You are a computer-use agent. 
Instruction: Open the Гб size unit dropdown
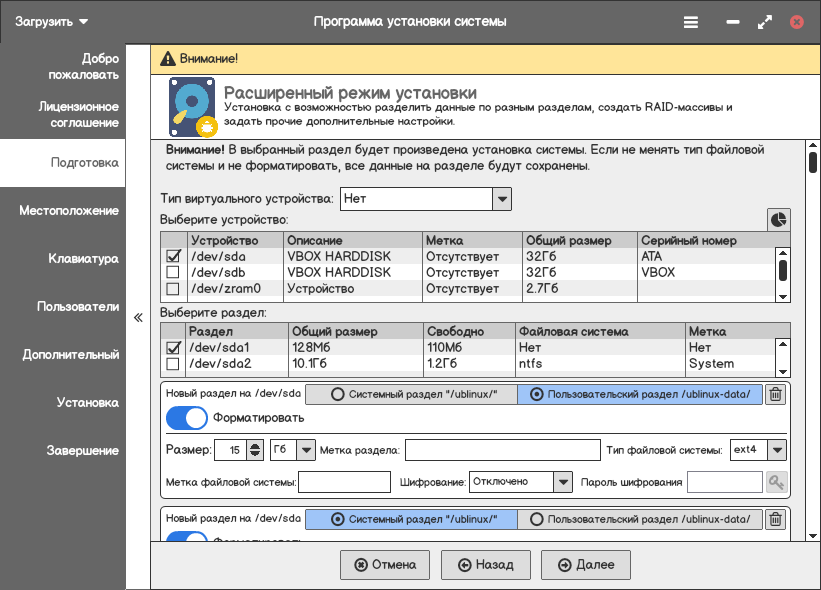click(x=306, y=450)
